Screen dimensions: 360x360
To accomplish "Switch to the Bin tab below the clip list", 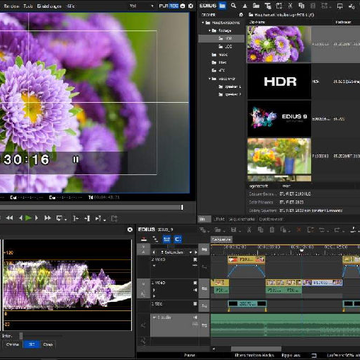I will pos(204,219).
